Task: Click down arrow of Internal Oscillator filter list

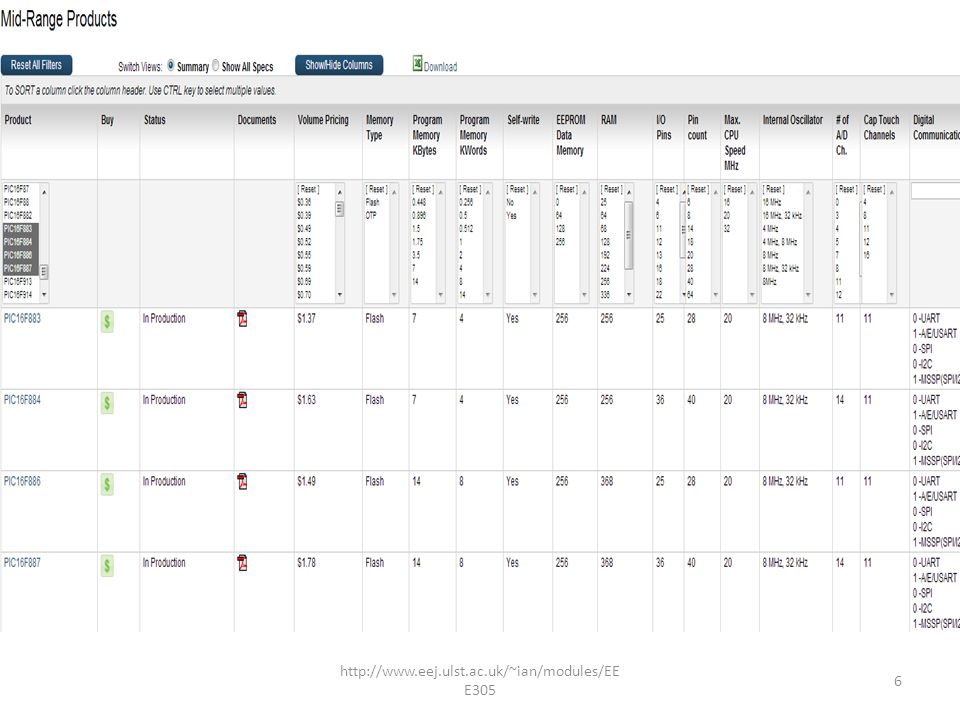Action: click(808, 295)
